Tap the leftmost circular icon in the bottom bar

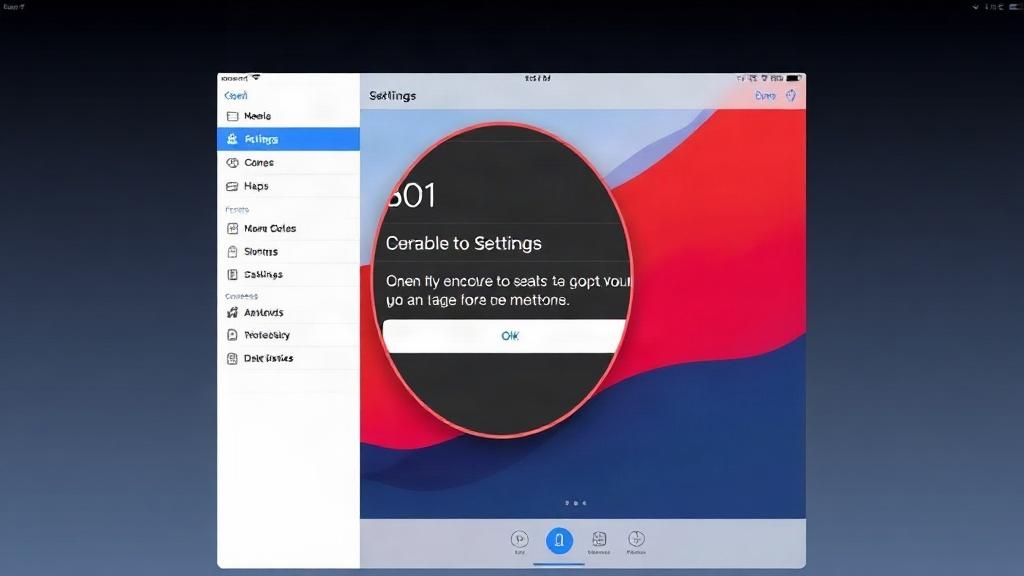[519, 539]
